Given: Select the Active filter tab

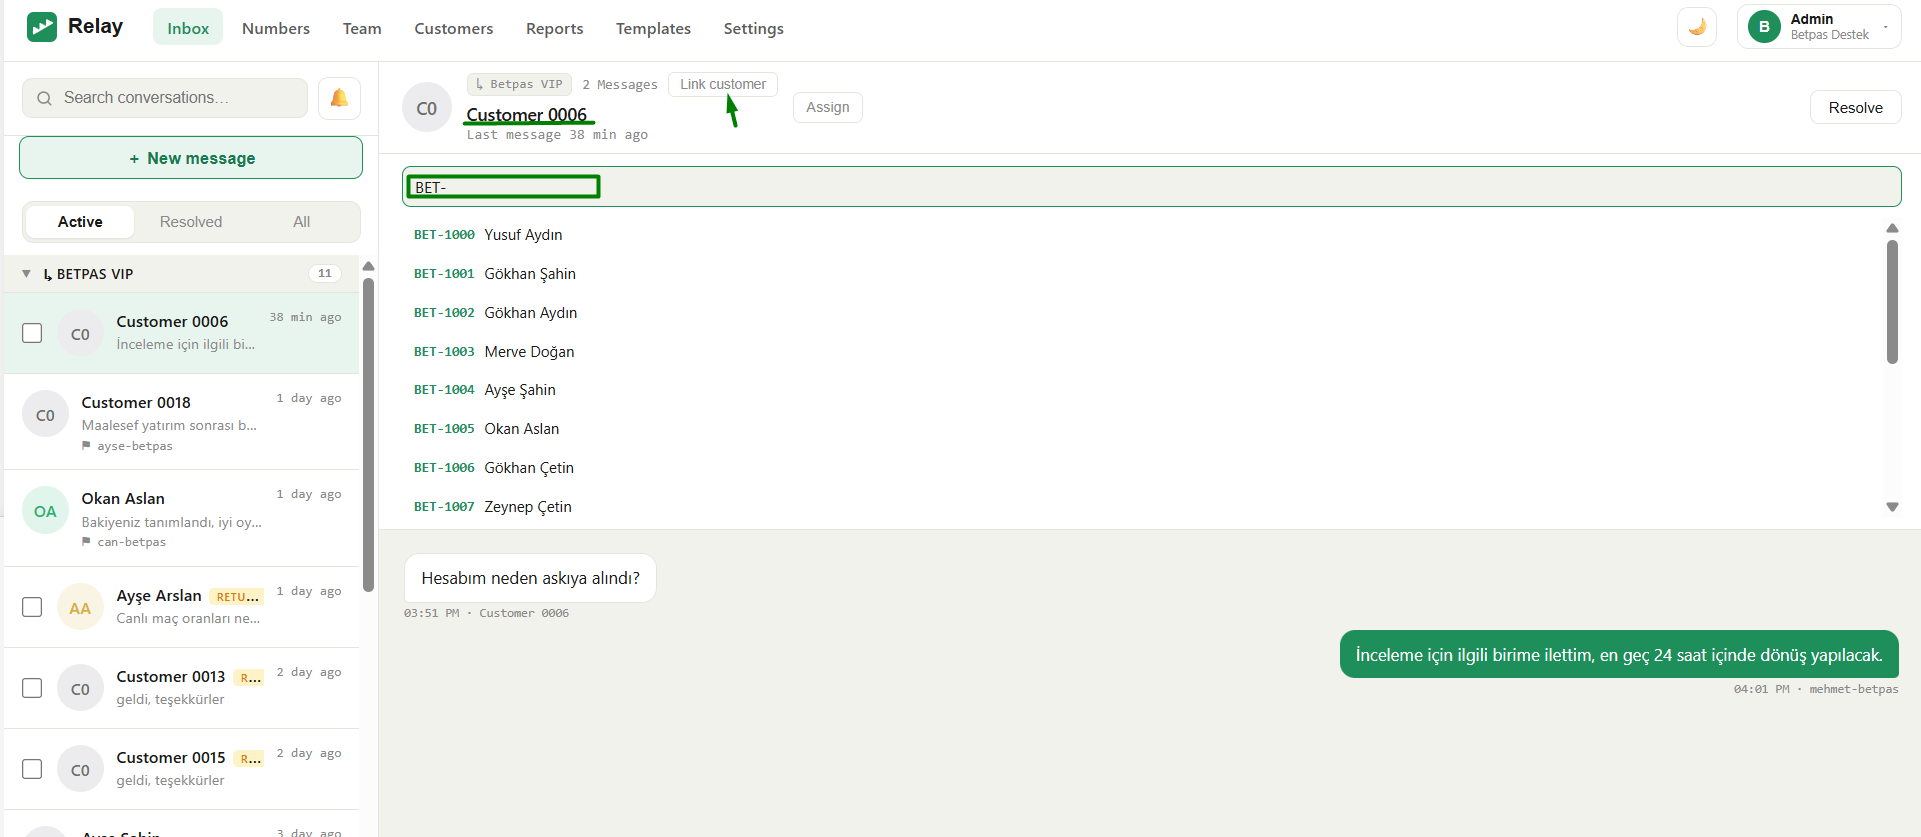Looking at the screenshot, I should pyautogui.click(x=80, y=222).
